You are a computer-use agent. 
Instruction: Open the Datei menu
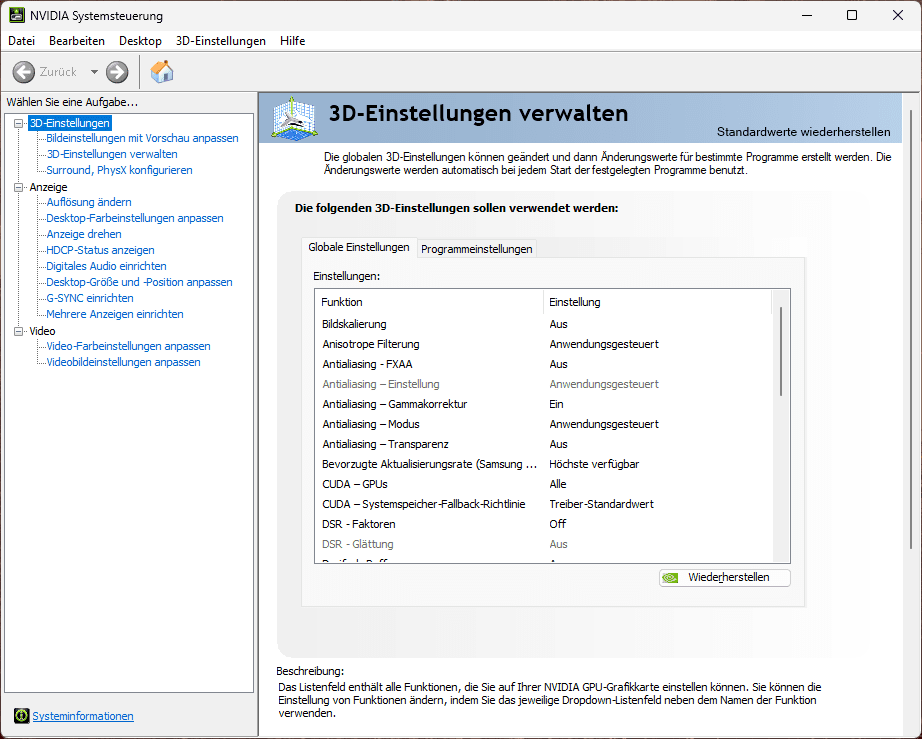22,41
